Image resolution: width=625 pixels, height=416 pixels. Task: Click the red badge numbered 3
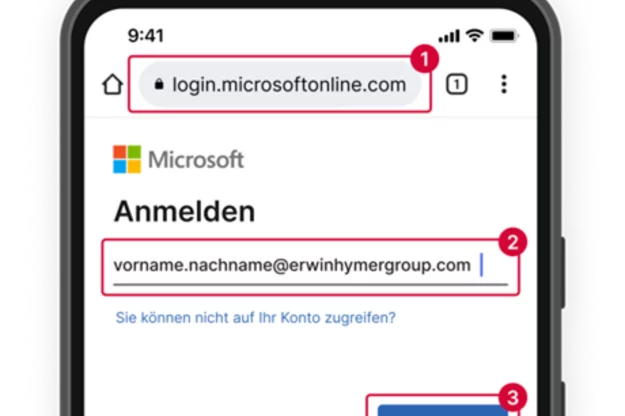click(513, 397)
